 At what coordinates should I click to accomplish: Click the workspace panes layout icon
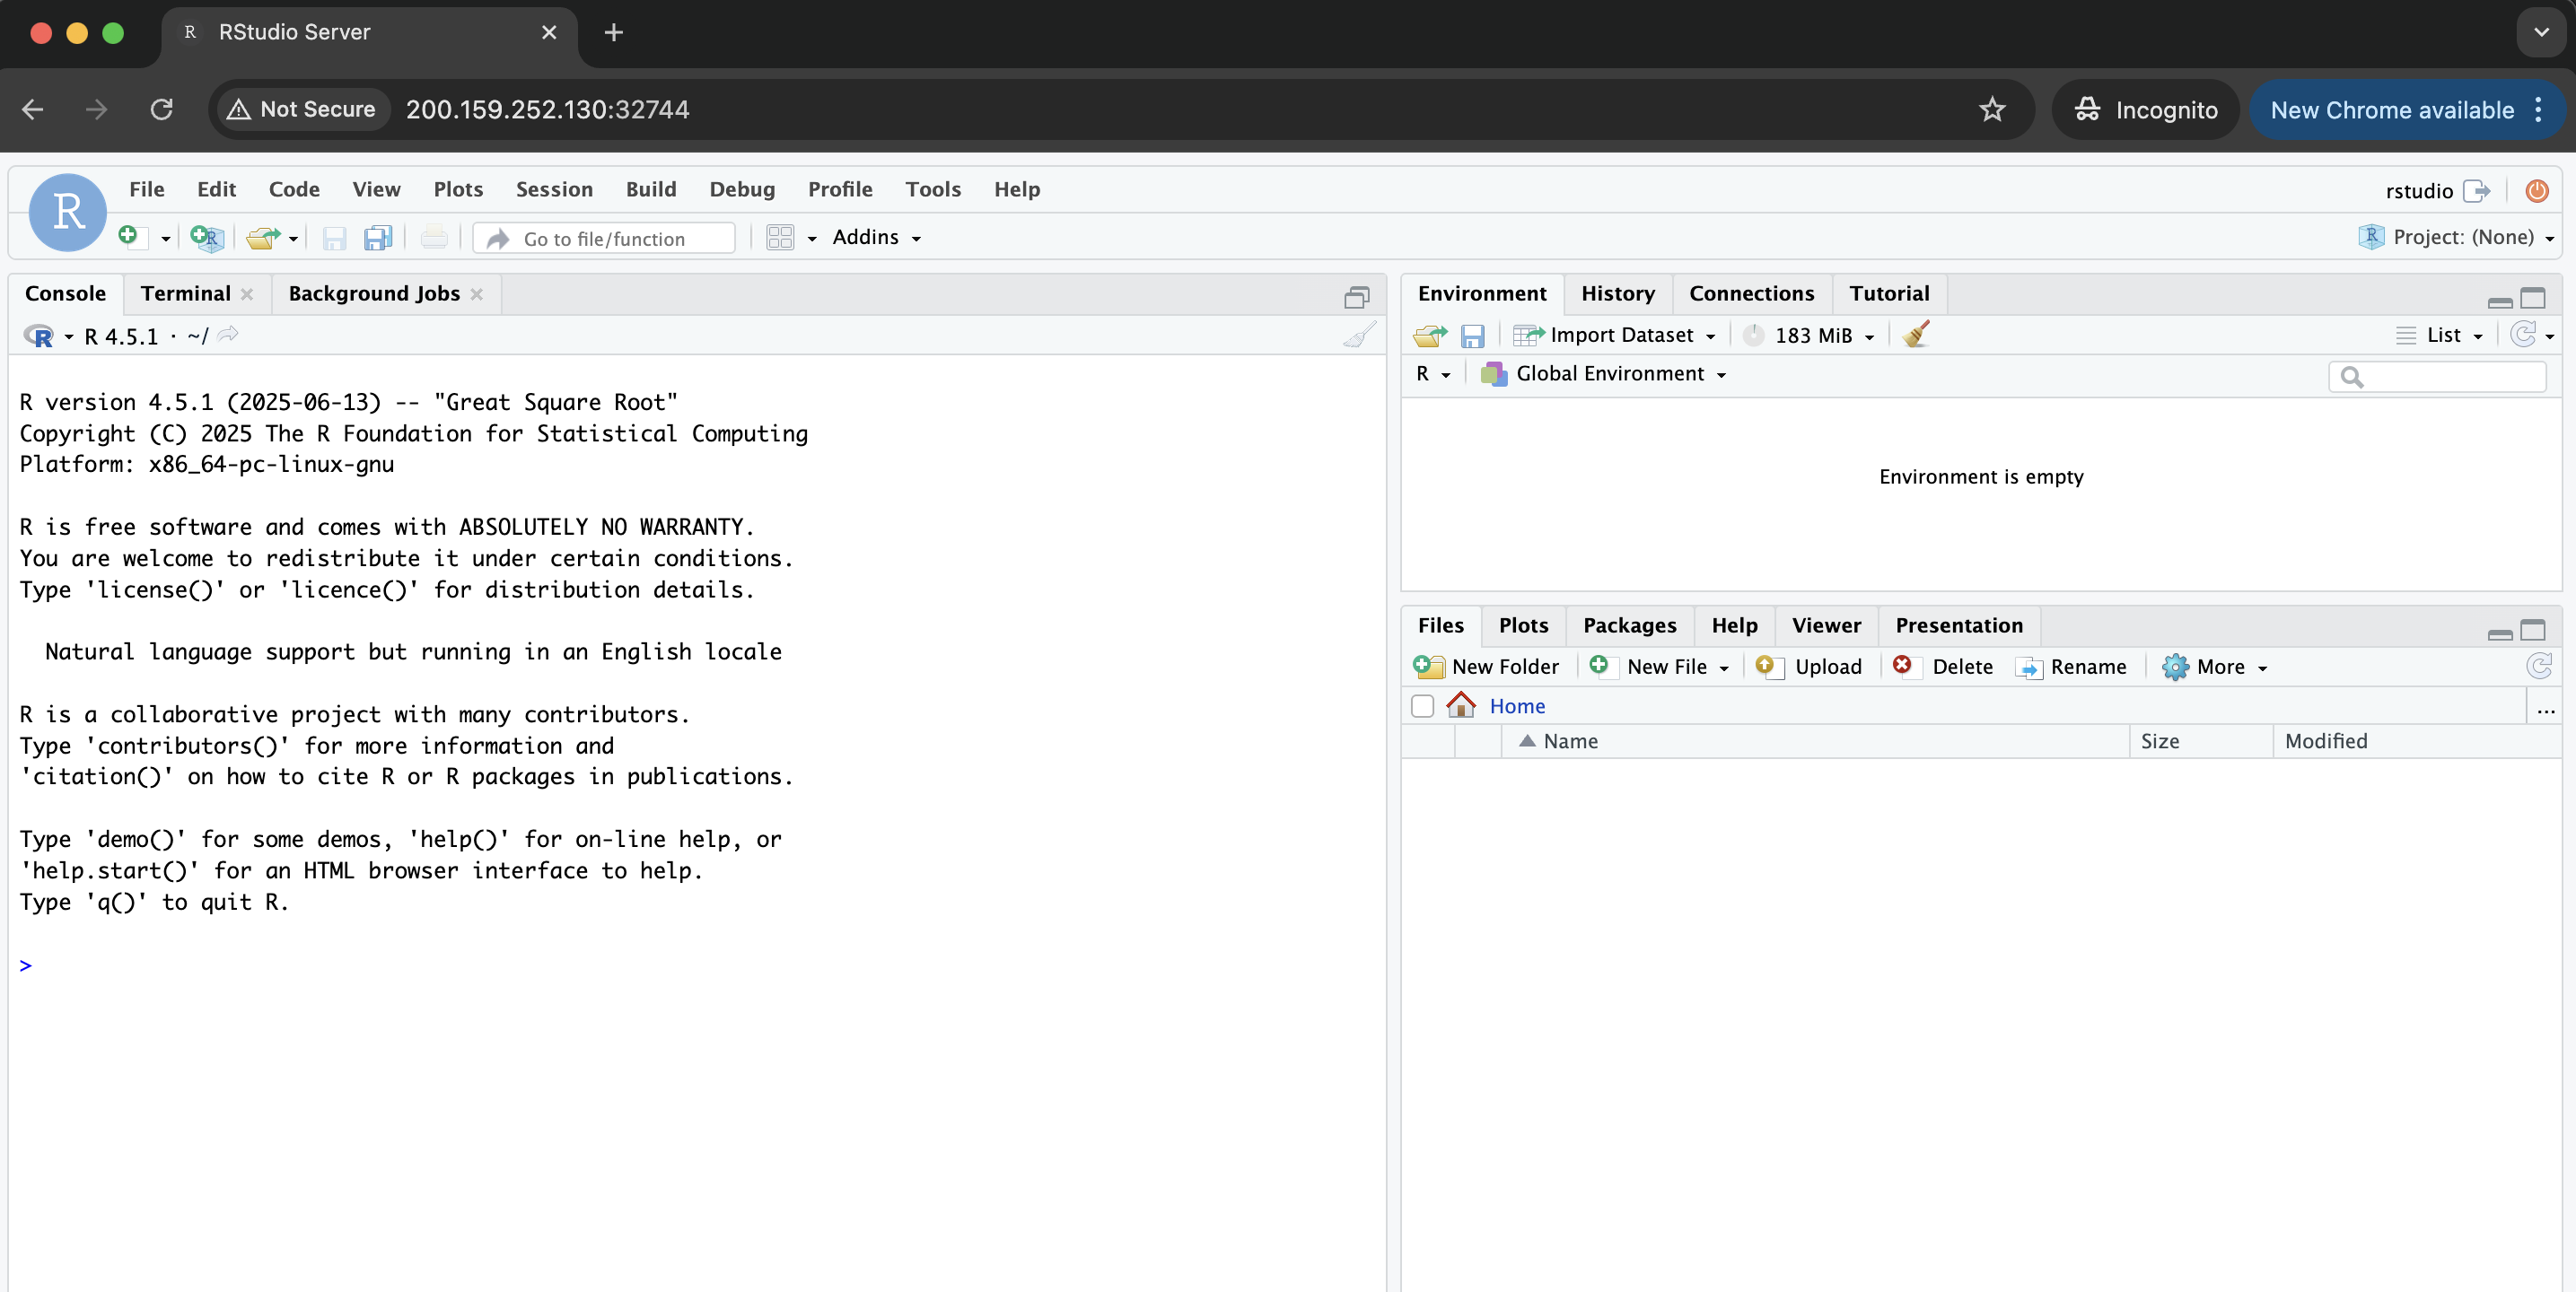(780, 237)
